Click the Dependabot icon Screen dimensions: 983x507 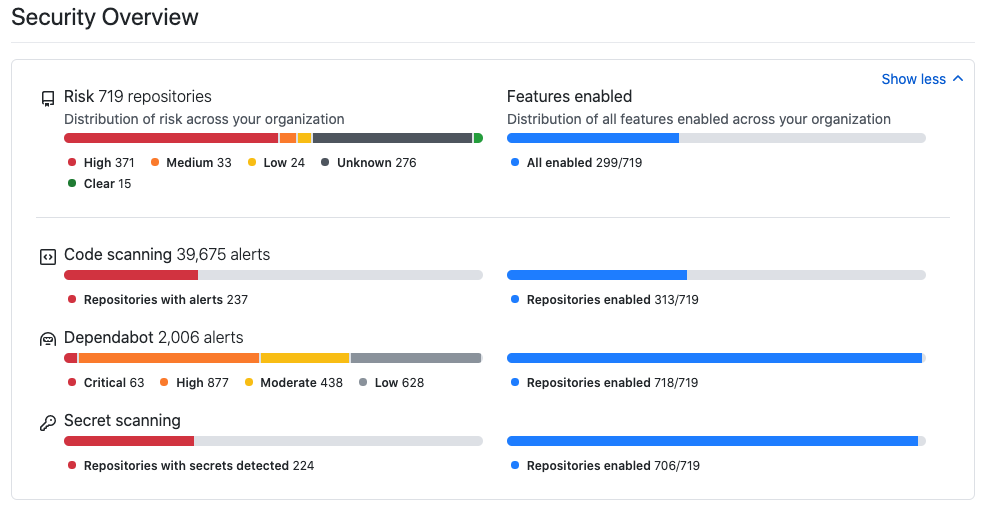click(48, 340)
